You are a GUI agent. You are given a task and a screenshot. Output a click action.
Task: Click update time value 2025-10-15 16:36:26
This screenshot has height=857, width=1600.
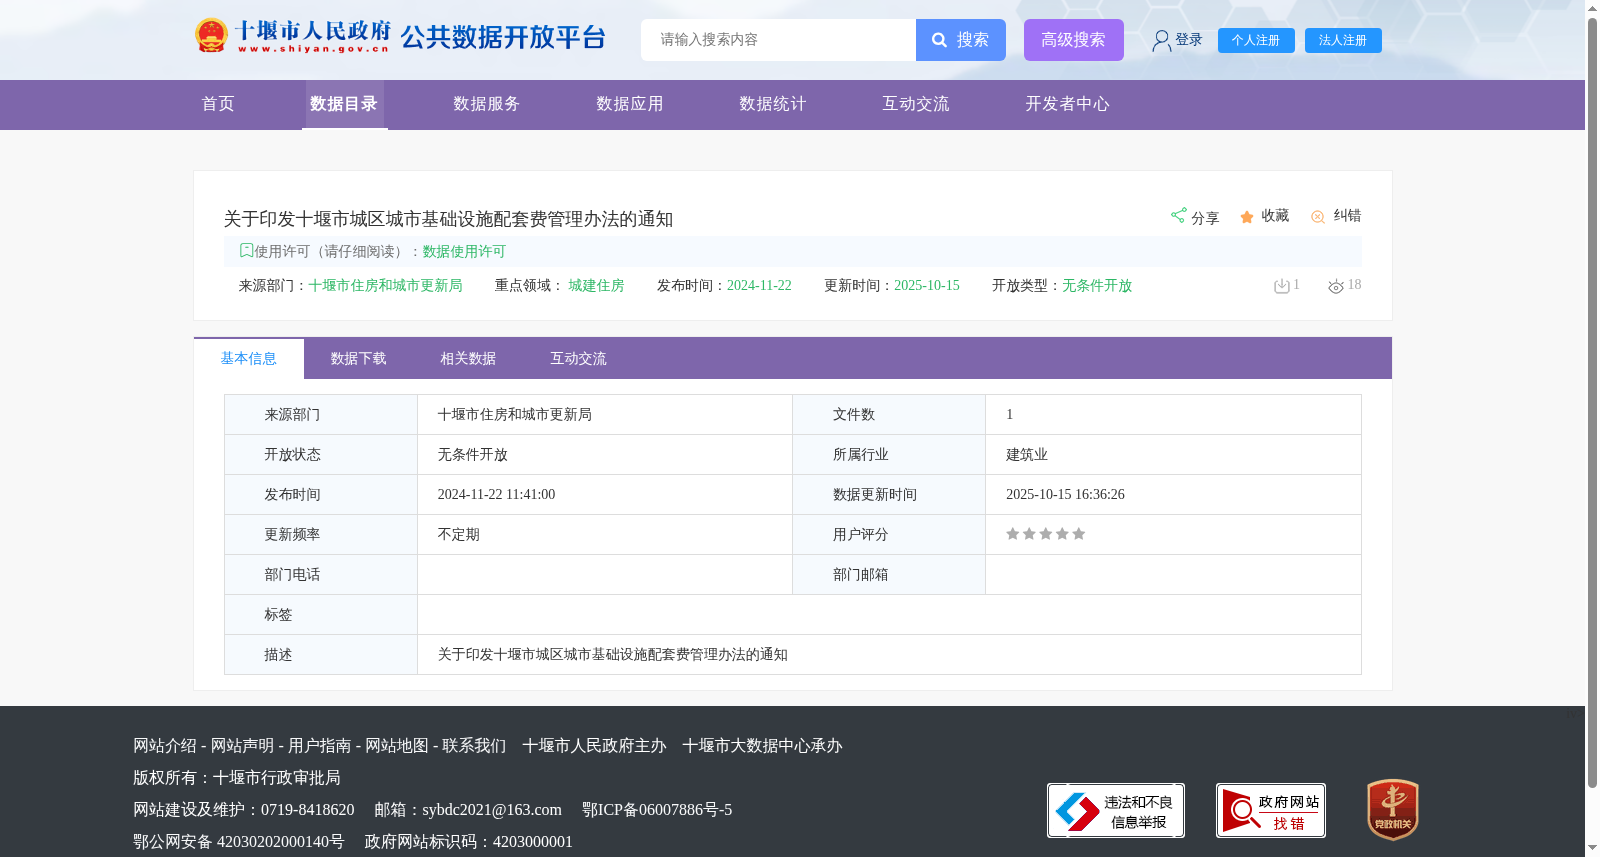tap(1066, 495)
